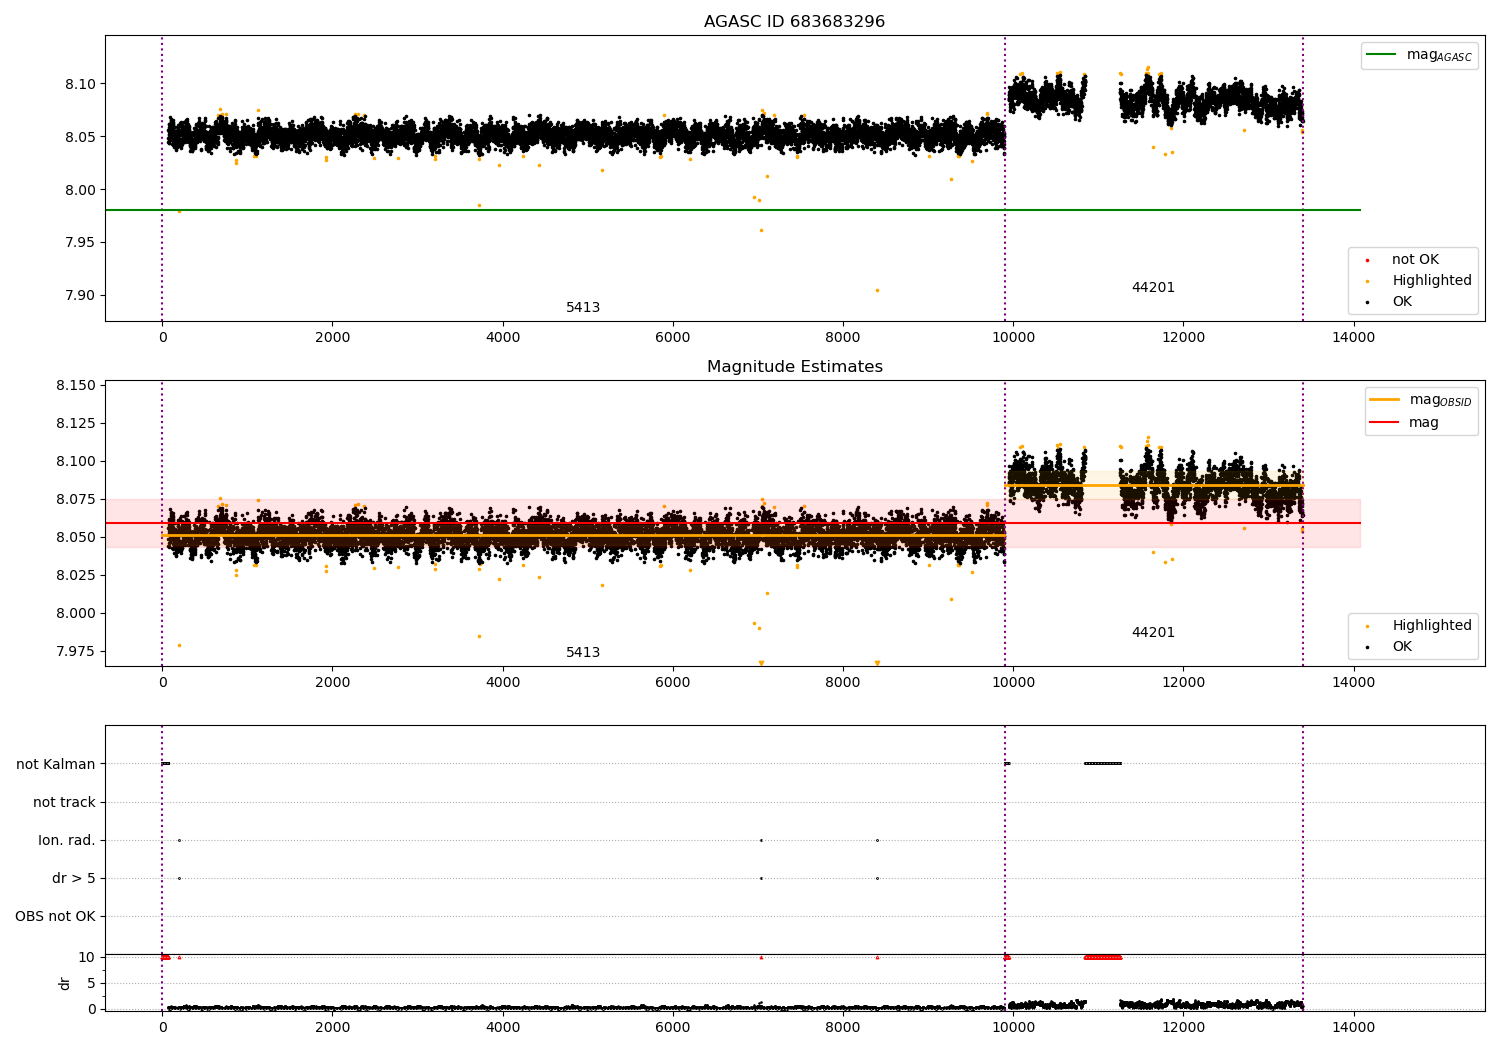Click the '44201' obsid label in middle plot
The image size is (1500, 1050).
click(1153, 633)
